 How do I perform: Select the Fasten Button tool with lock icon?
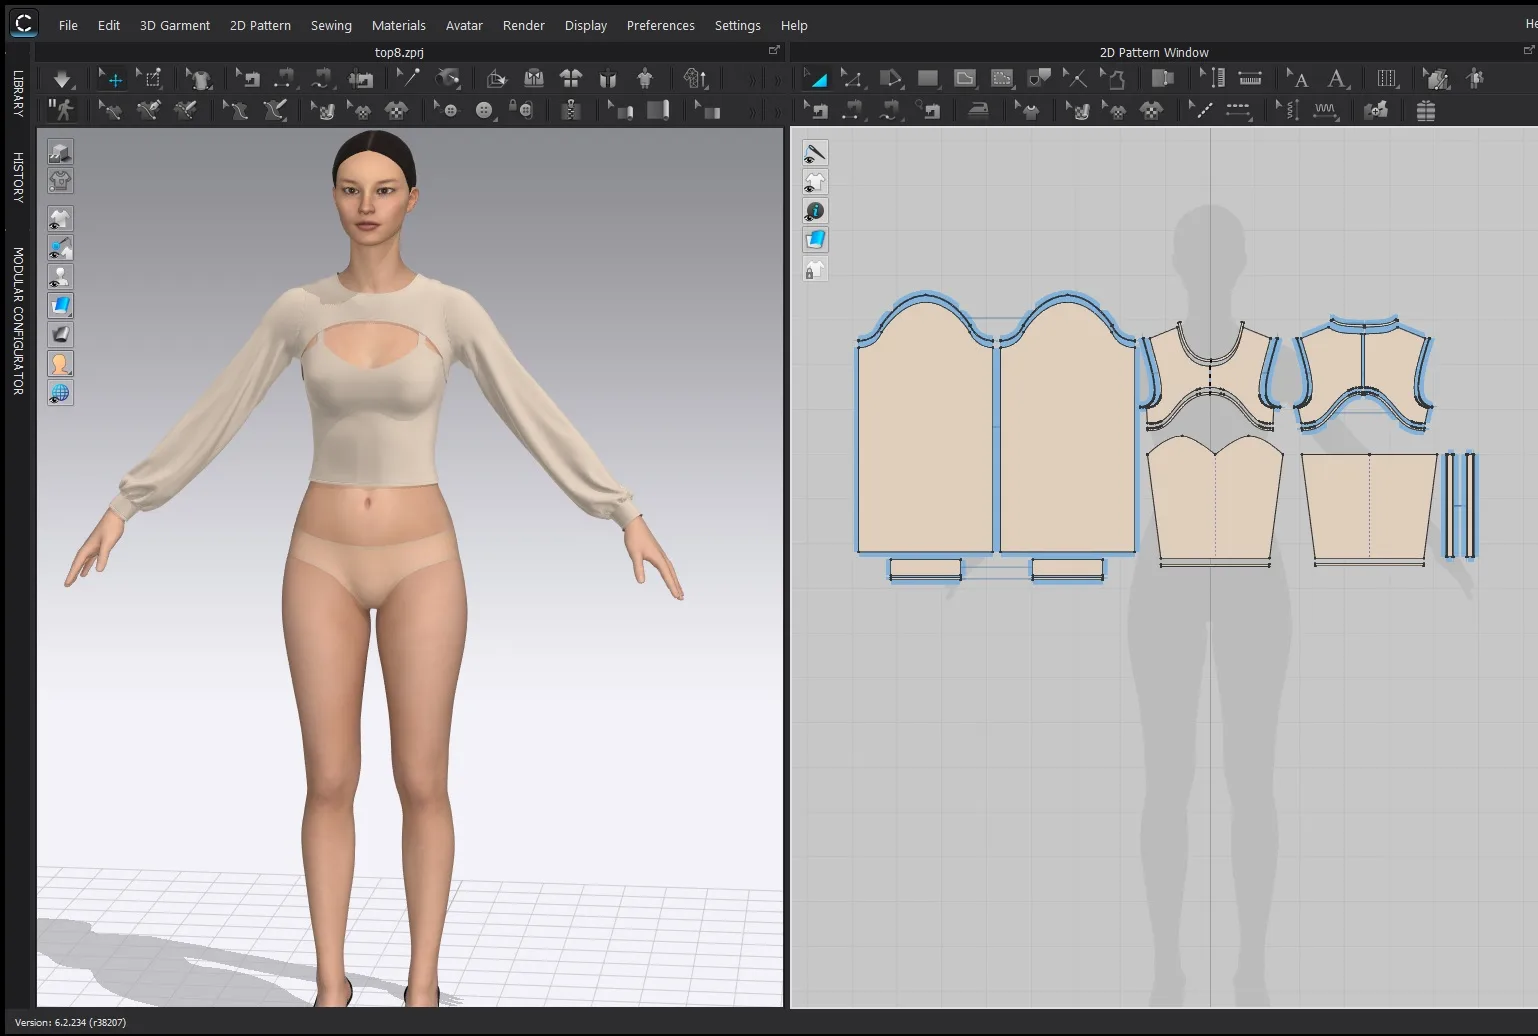[521, 110]
